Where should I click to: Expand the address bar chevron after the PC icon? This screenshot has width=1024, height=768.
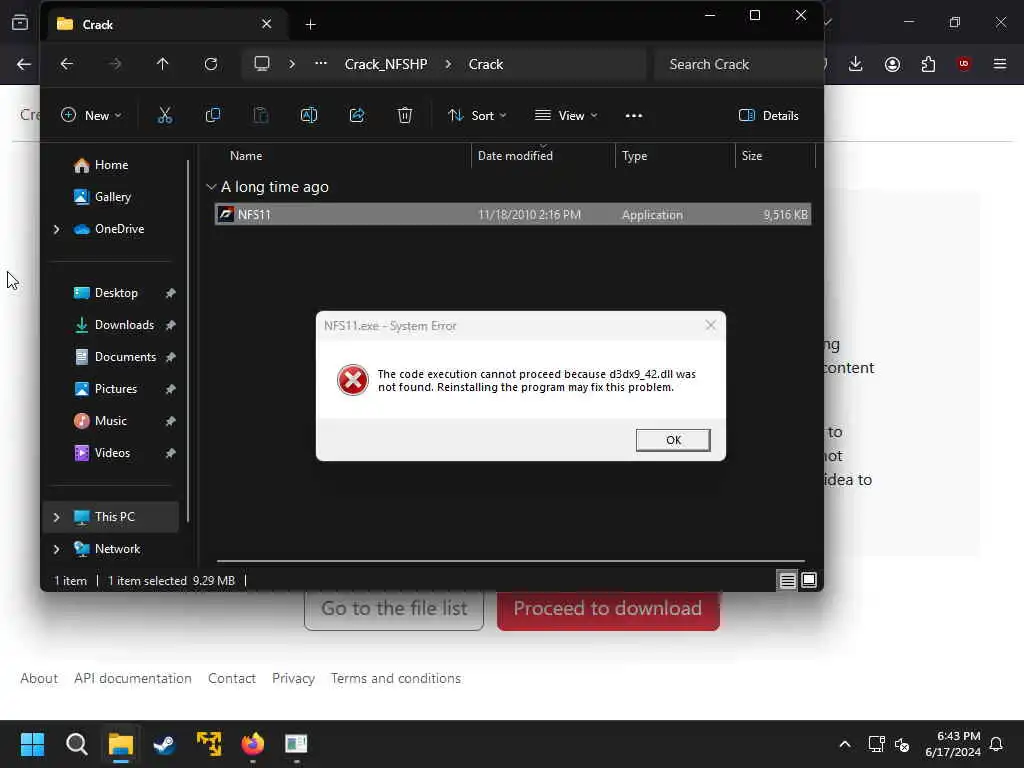(x=292, y=64)
